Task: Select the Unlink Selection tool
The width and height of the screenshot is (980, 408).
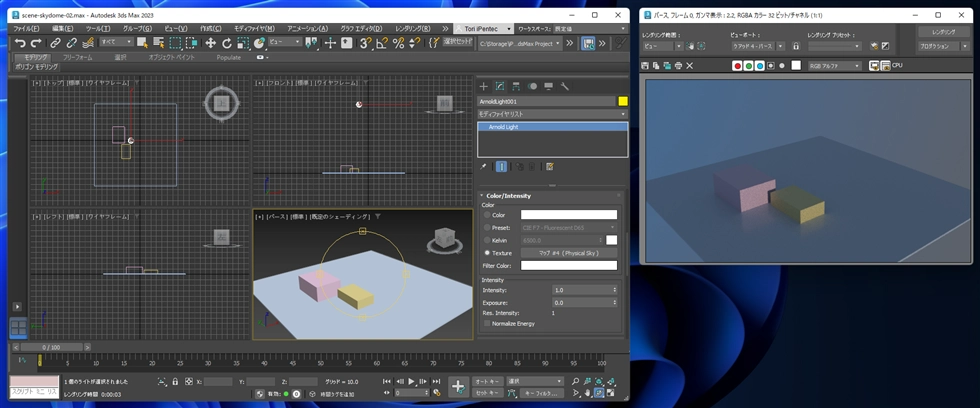Action: [x=72, y=43]
